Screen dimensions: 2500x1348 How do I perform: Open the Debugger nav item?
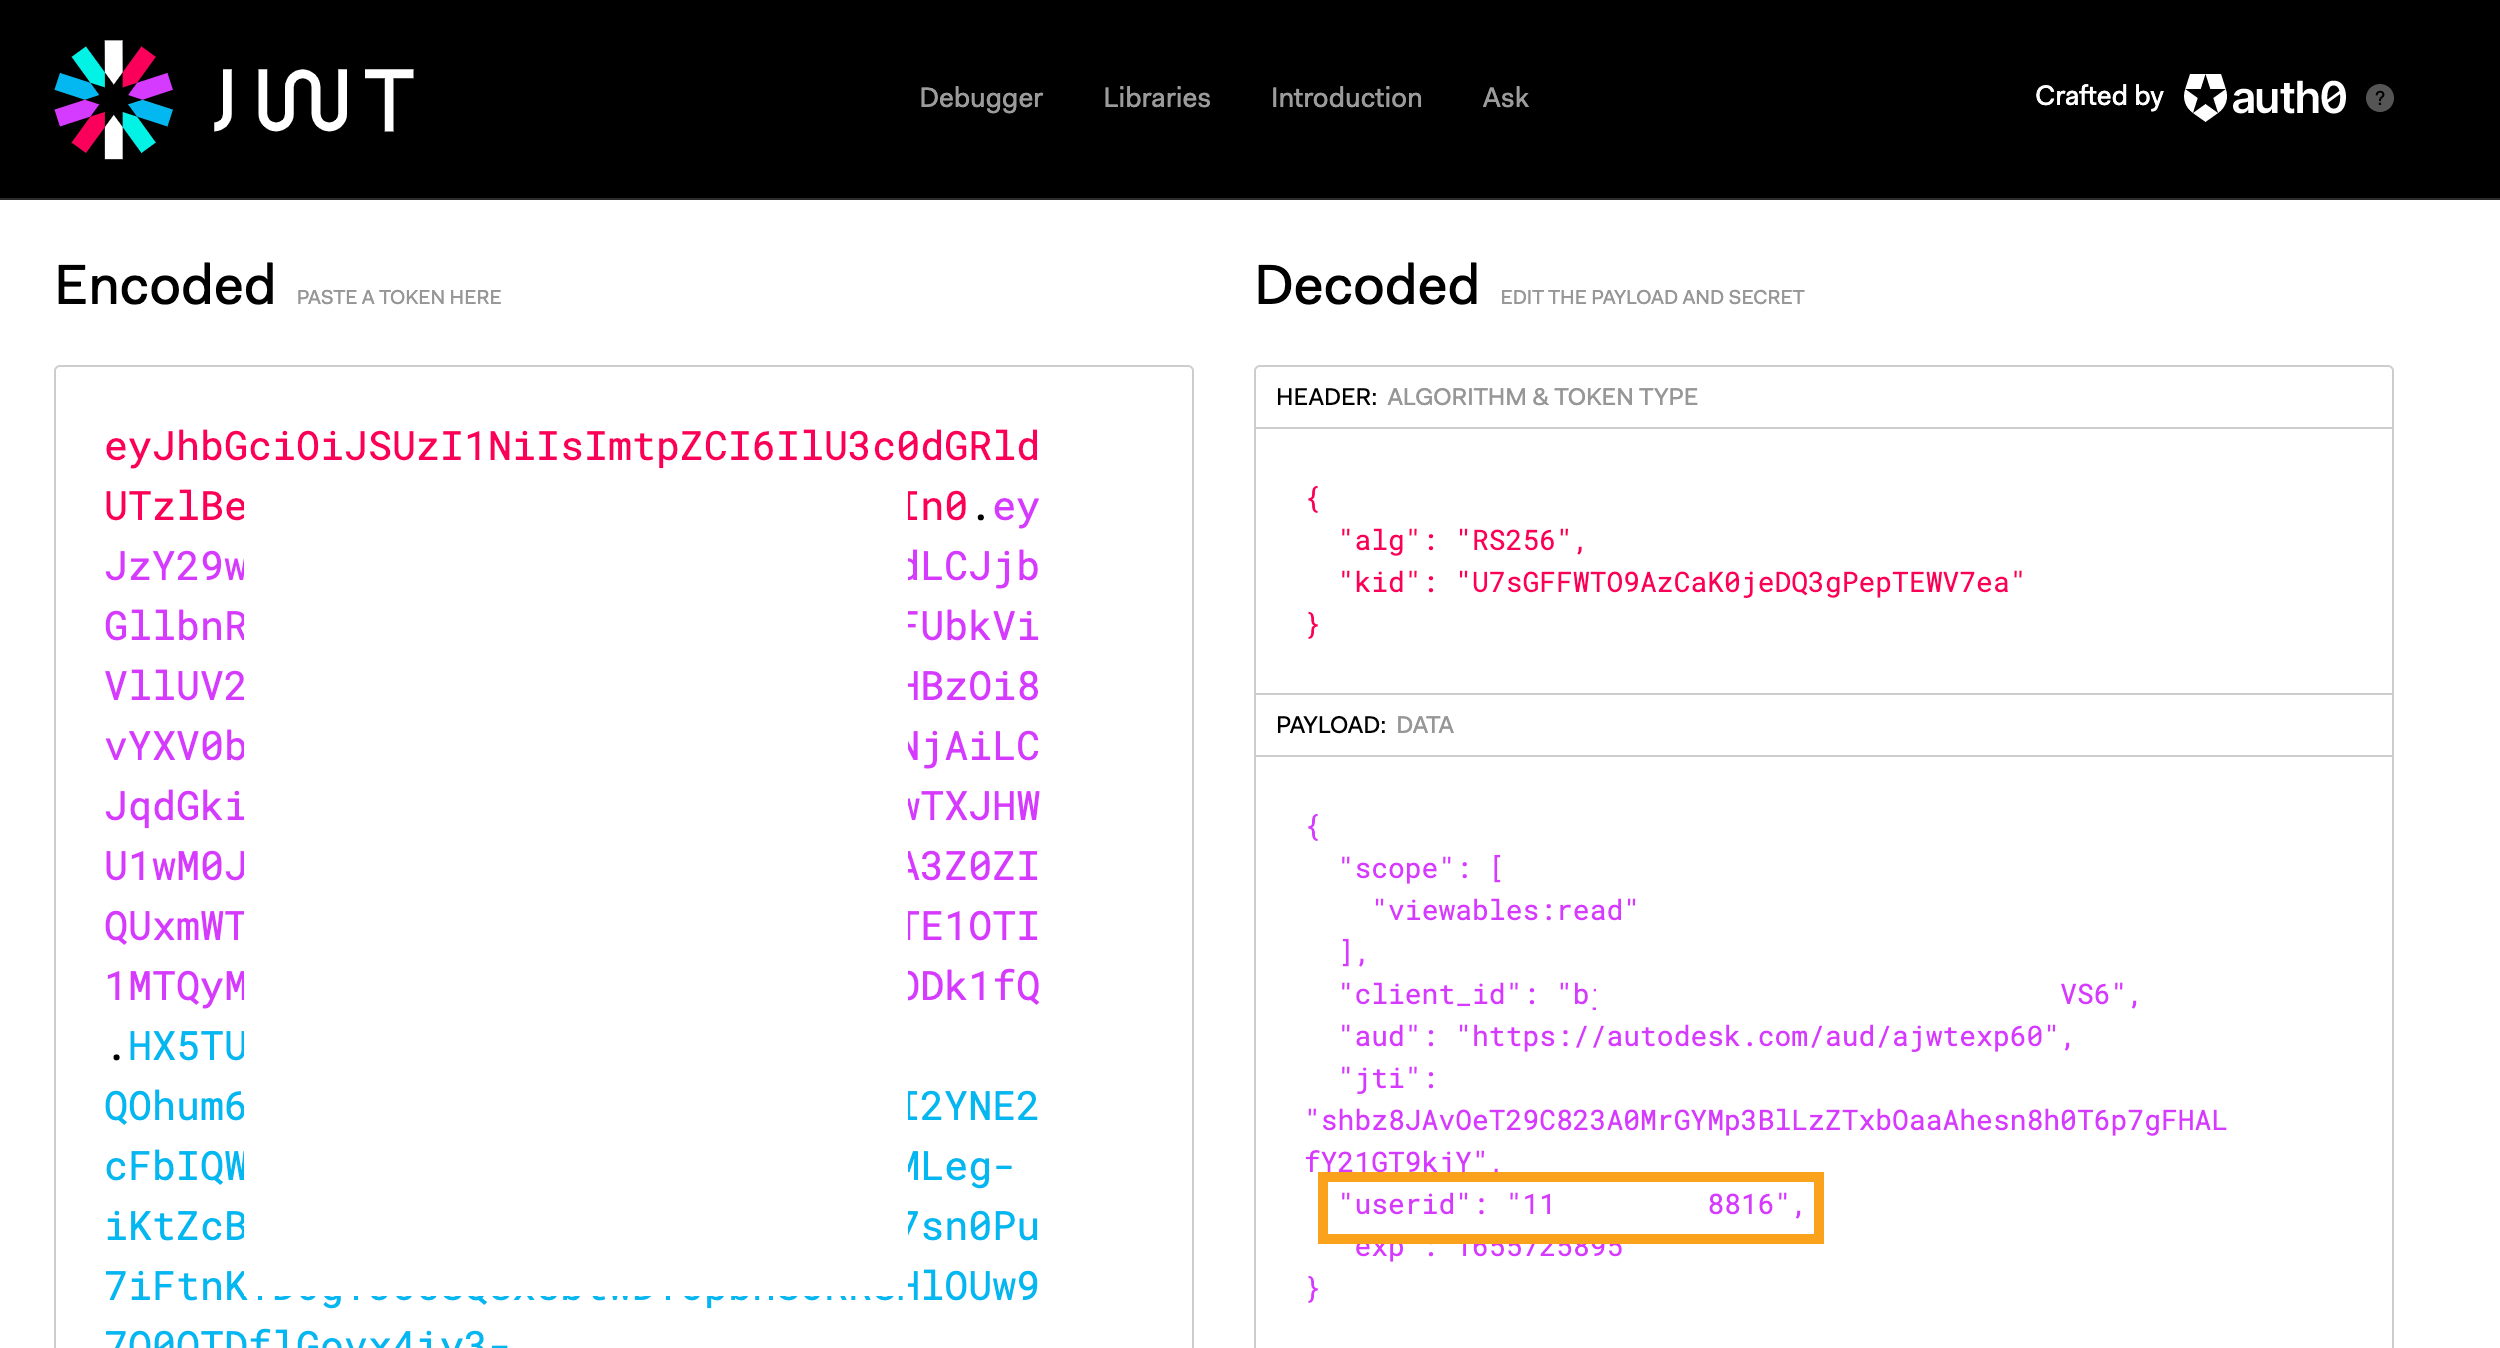pyautogui.click(x=980, y=98)
